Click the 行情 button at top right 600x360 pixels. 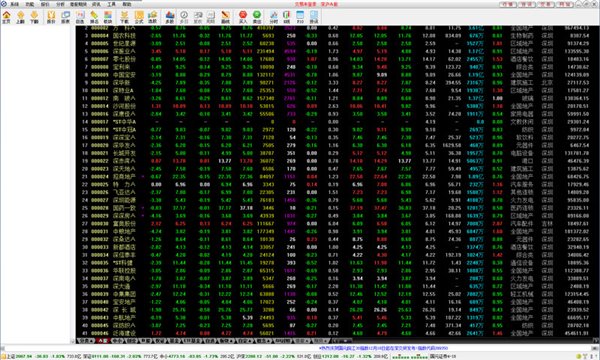coord(507,4)
